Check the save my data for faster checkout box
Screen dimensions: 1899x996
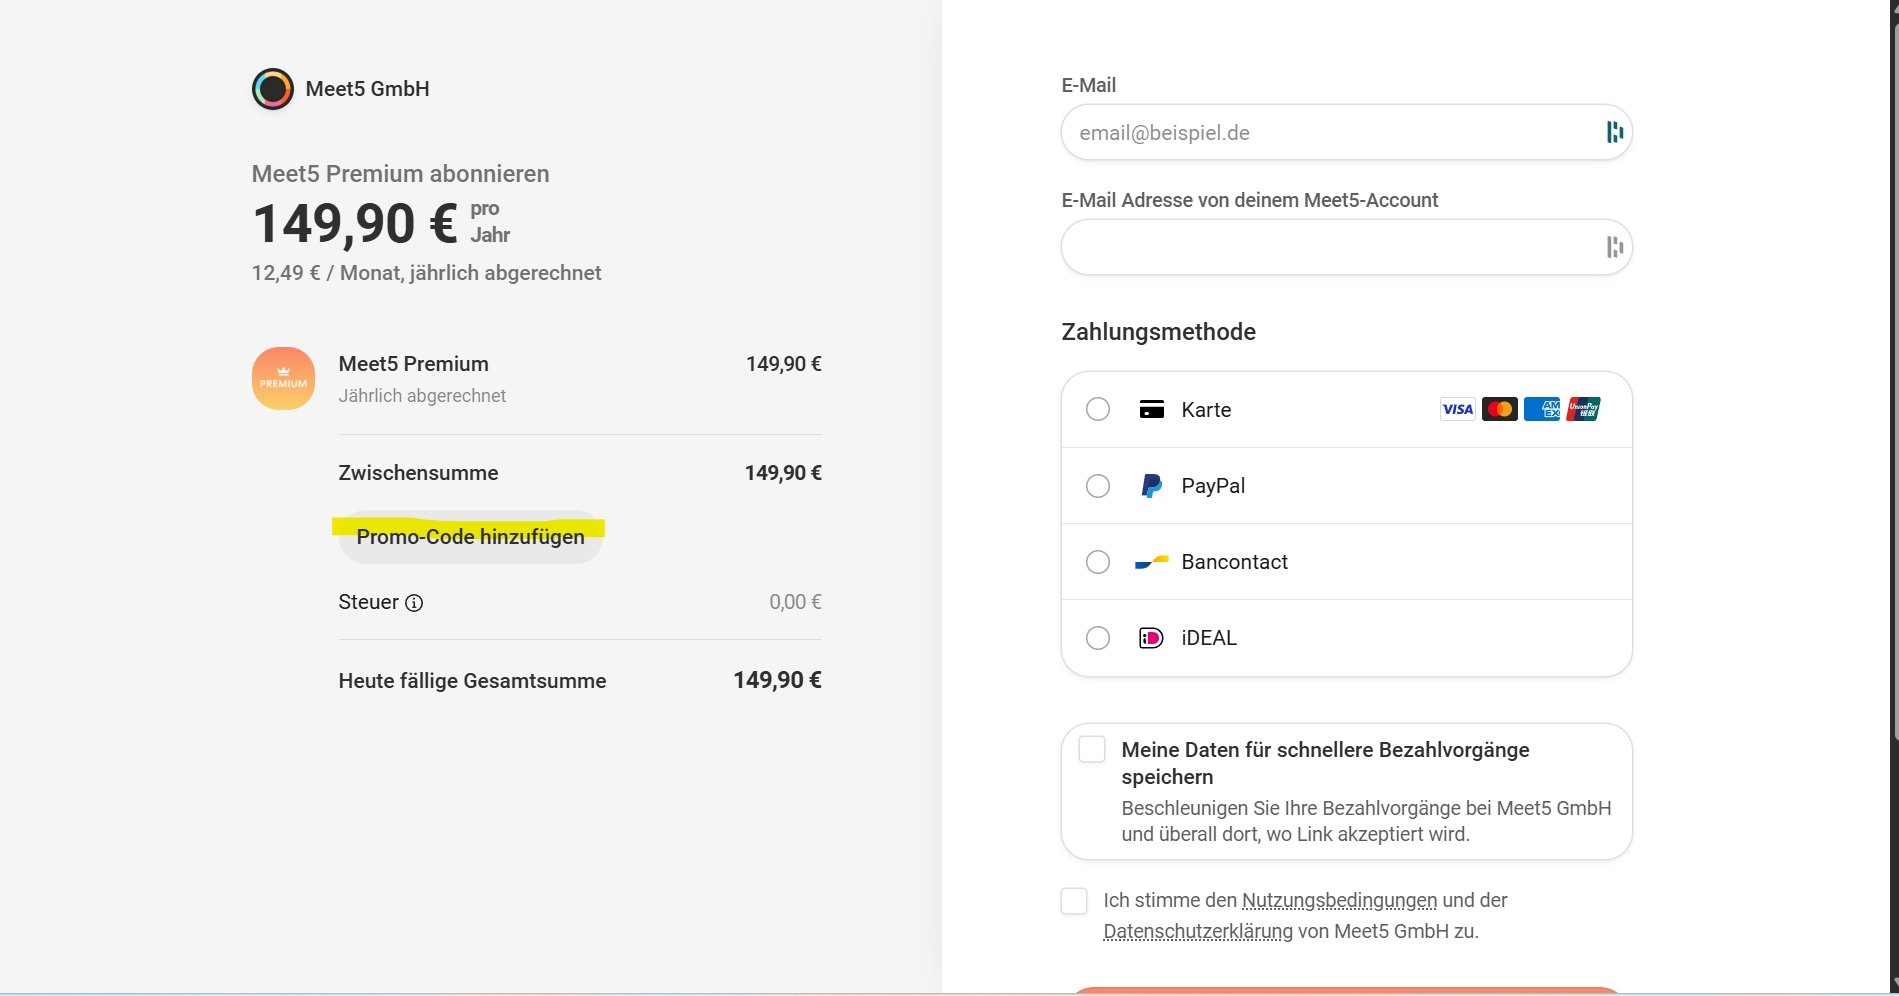1092,749
